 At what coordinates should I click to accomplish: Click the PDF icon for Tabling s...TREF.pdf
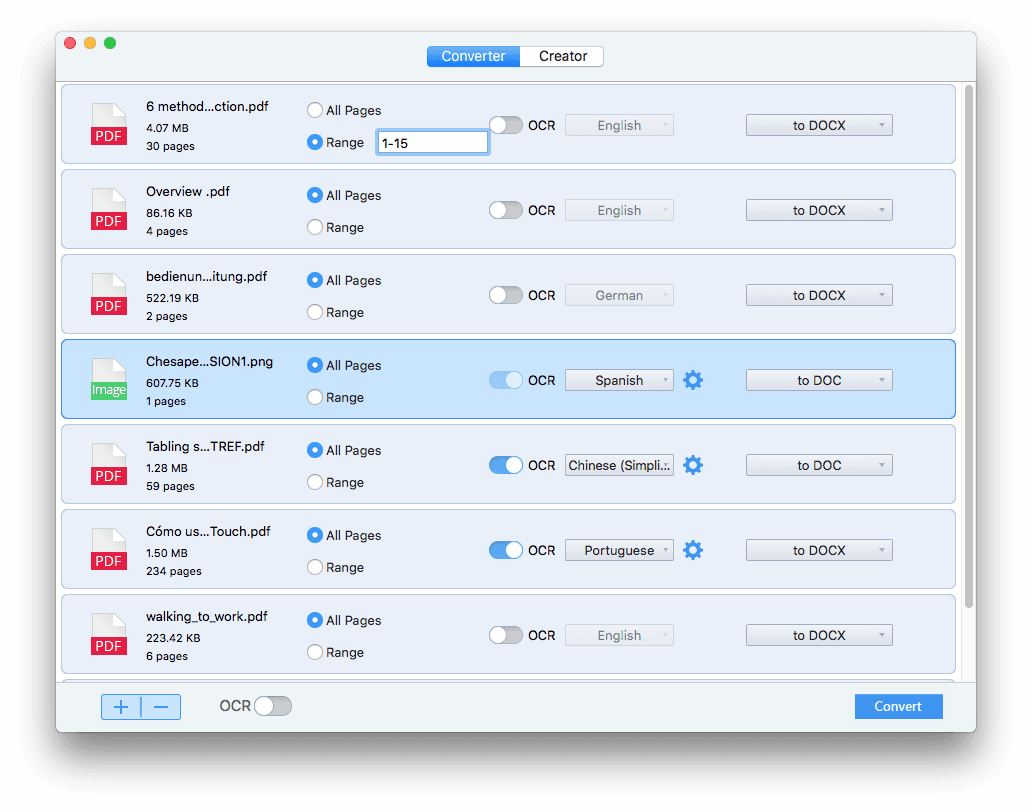click(108, 464)
